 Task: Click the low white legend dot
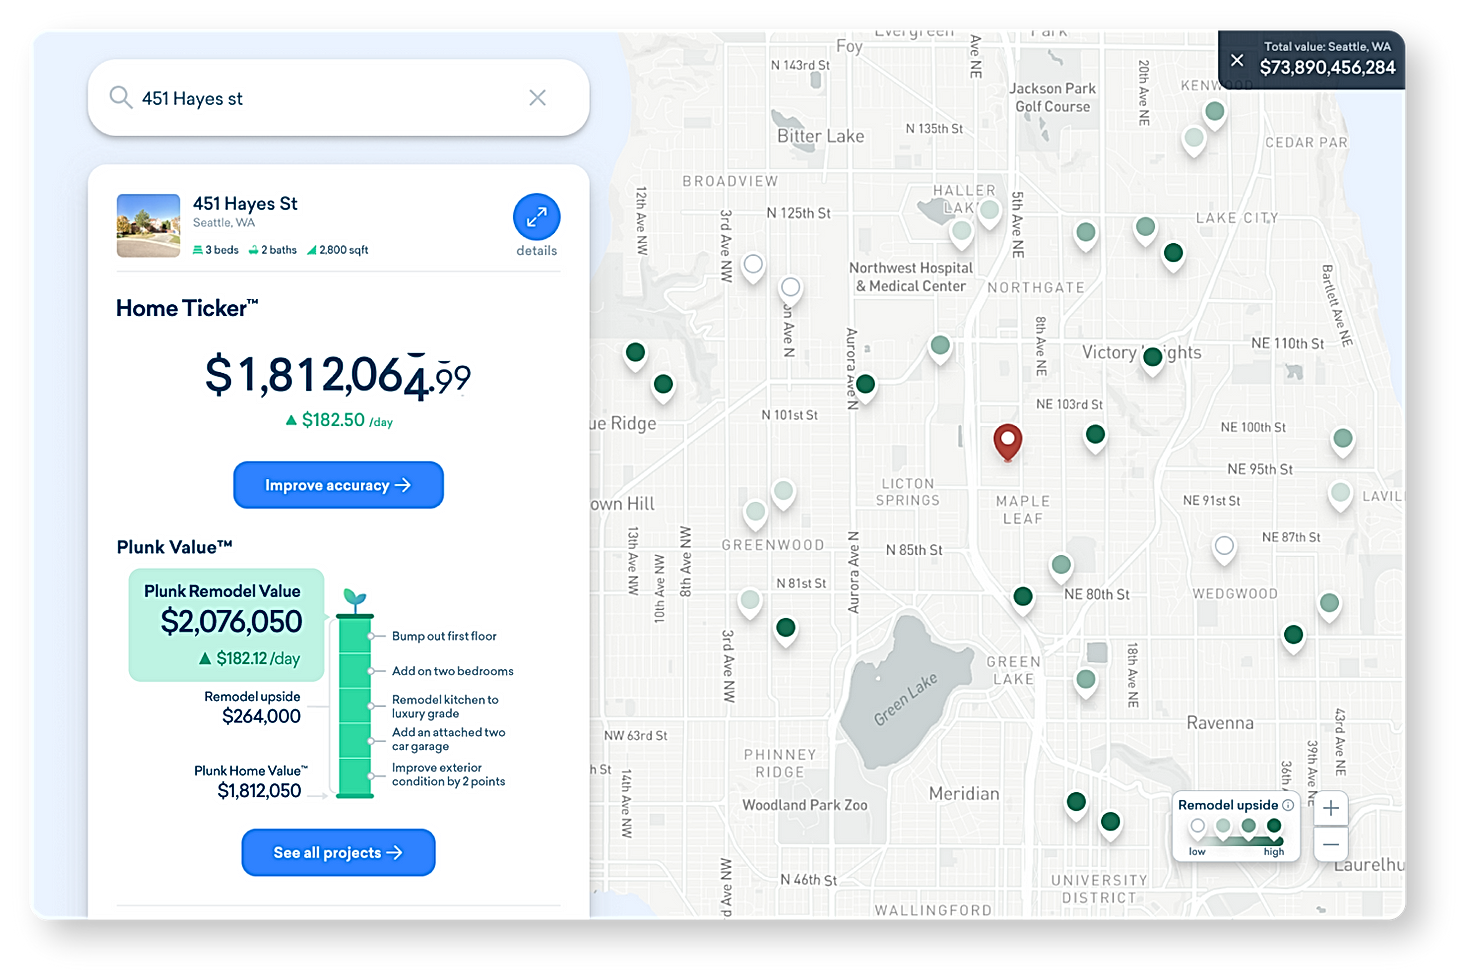1197,826
